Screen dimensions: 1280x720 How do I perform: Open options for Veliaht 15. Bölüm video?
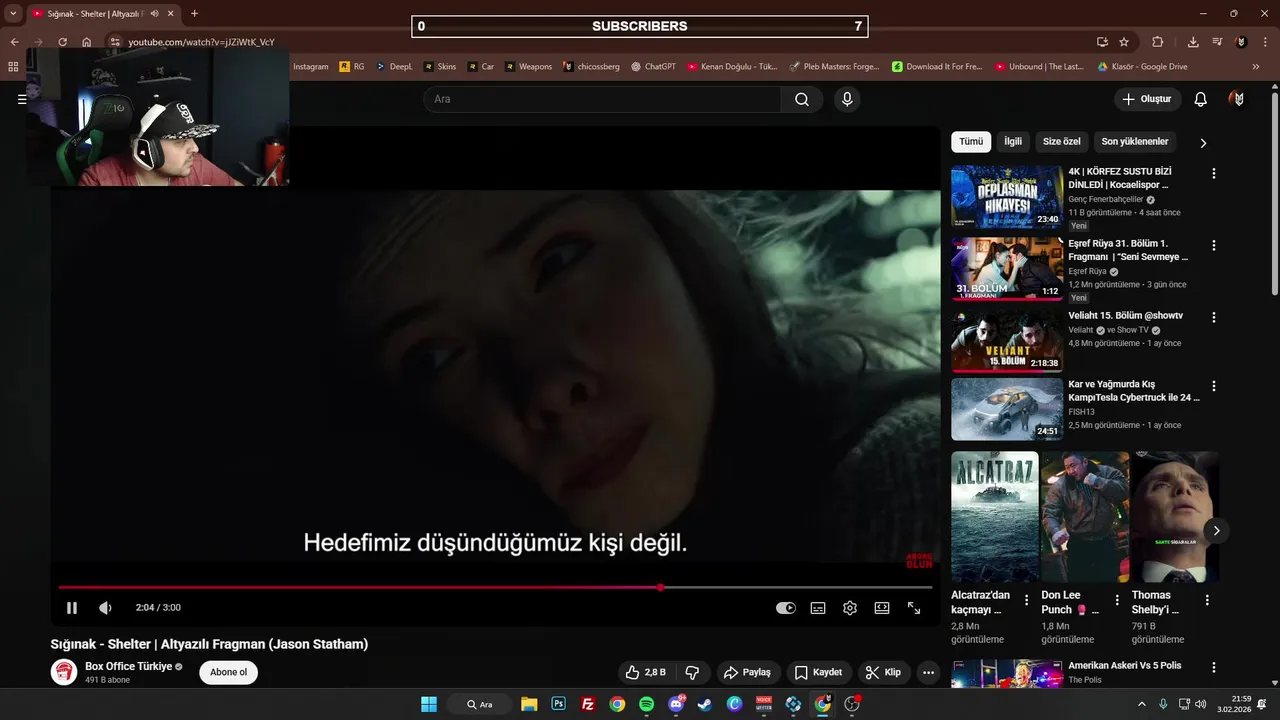[1214, 317]
